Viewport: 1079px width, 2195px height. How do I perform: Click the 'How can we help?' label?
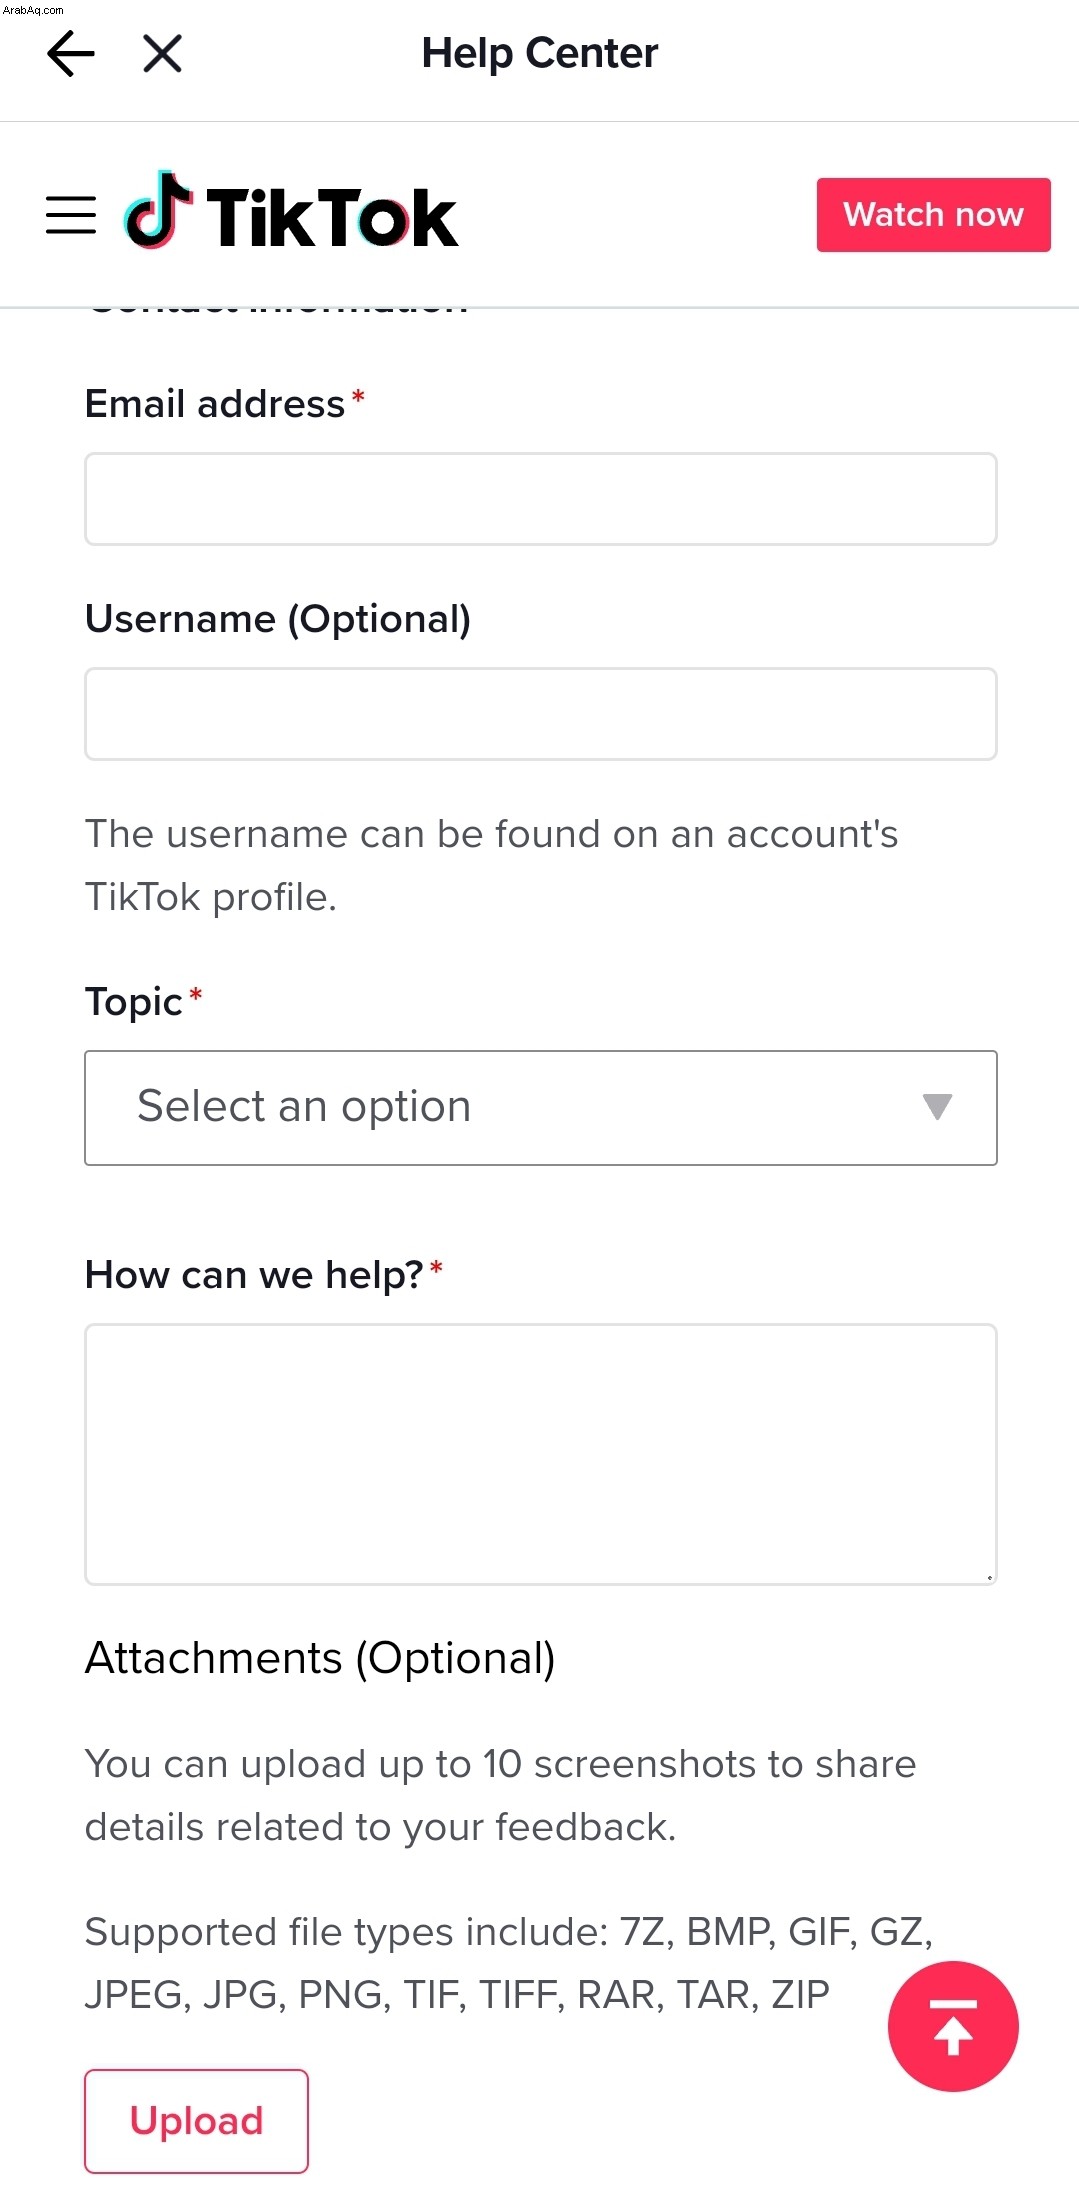point(254,1275)
